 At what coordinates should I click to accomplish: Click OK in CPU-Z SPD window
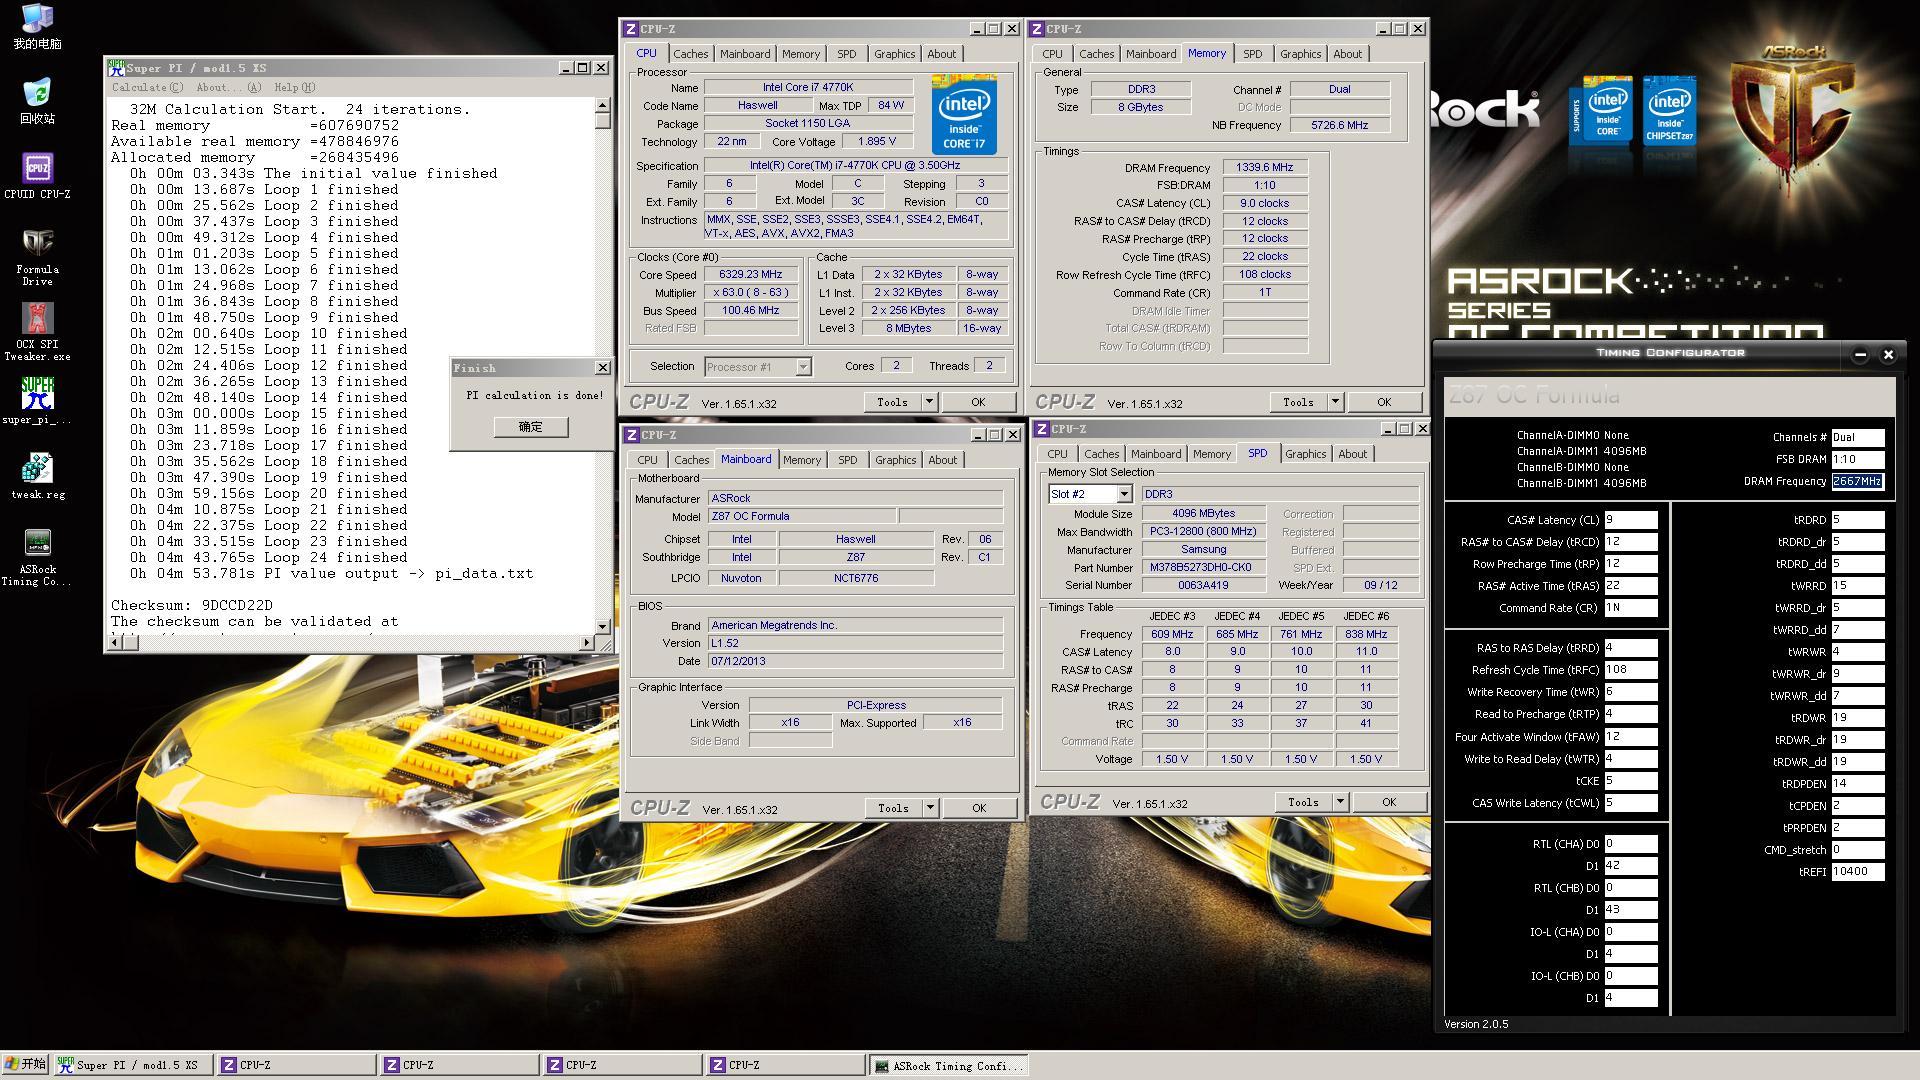[x=1389, y=802]
